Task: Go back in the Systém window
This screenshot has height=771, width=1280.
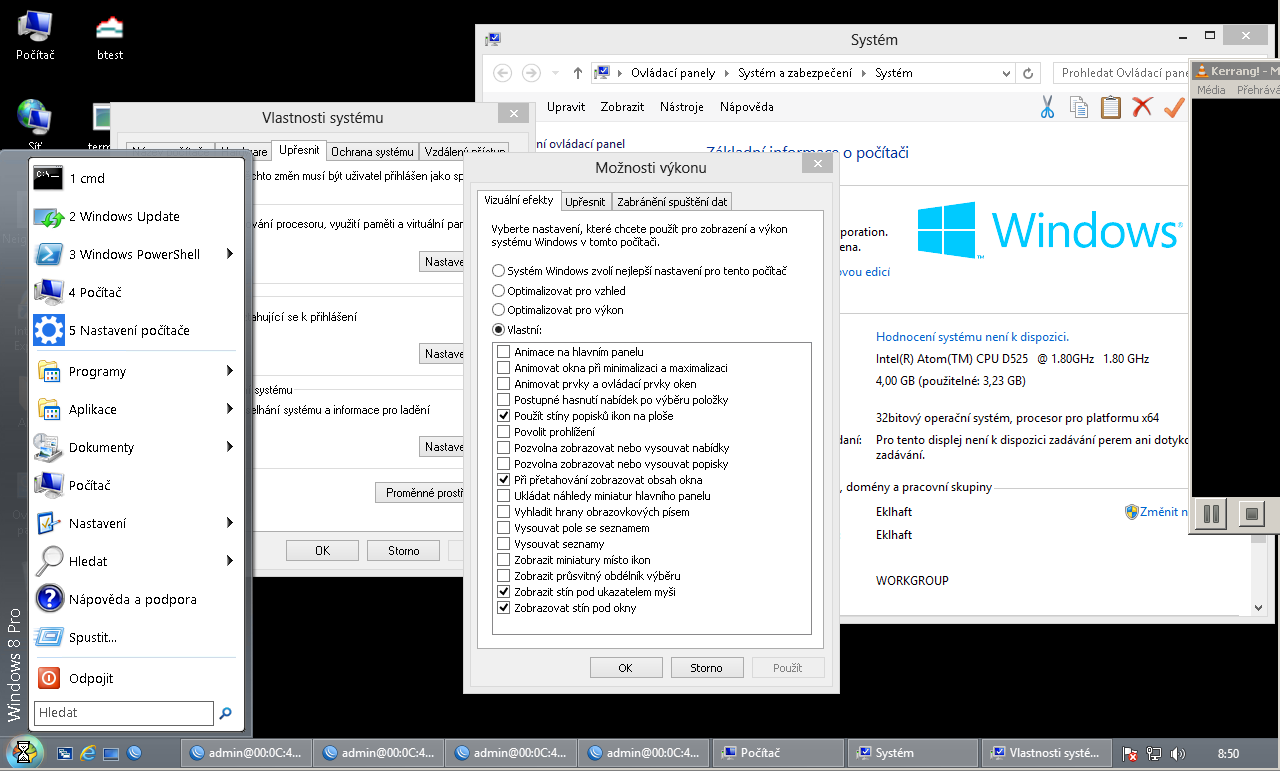Action: click(503, 73)
